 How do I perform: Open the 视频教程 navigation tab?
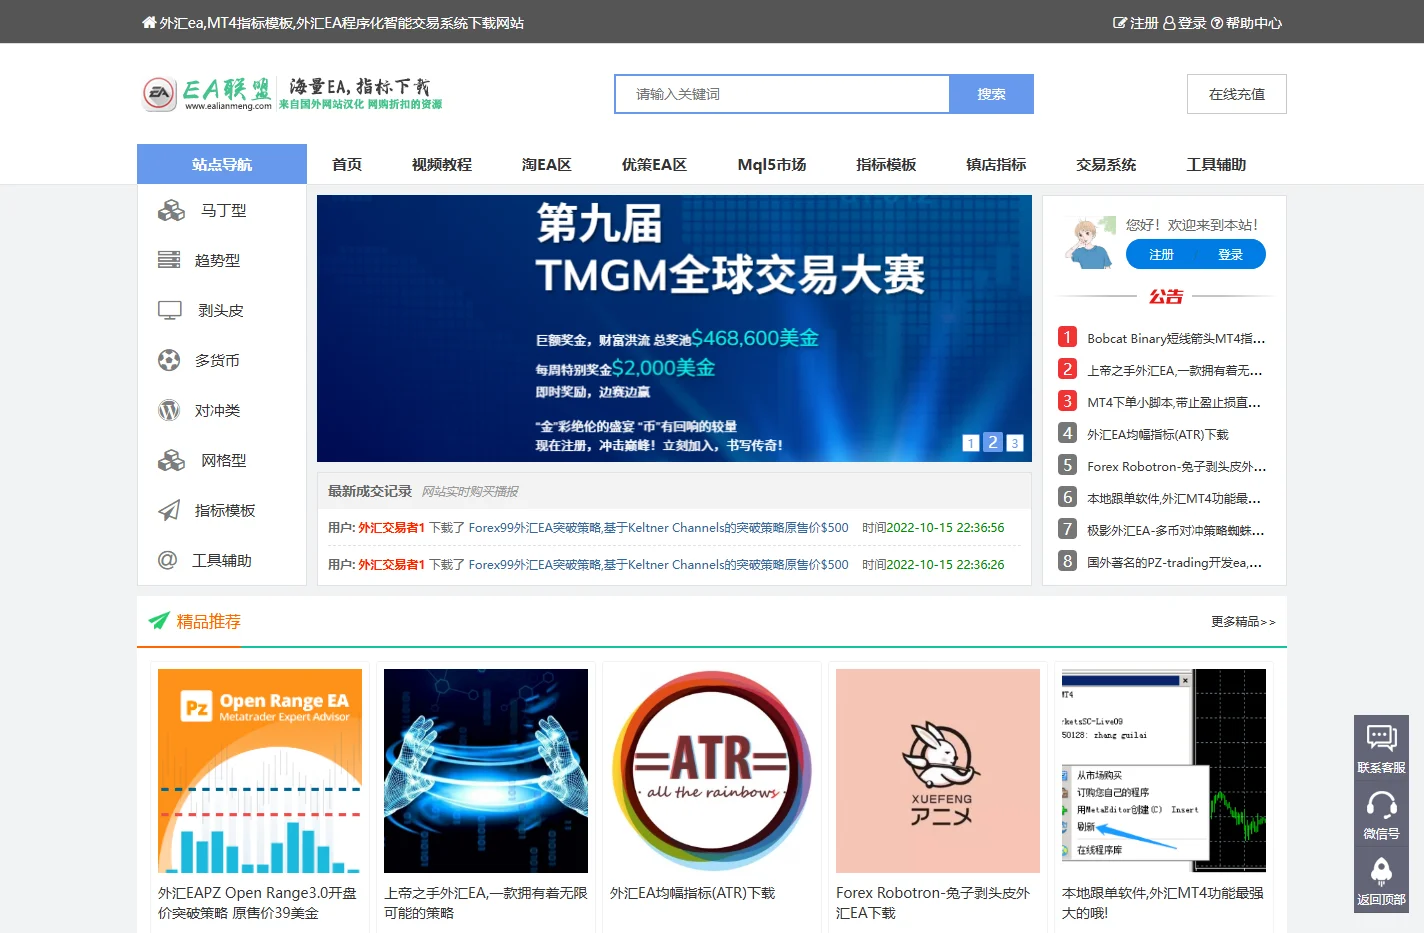click(x=441, y=164)
